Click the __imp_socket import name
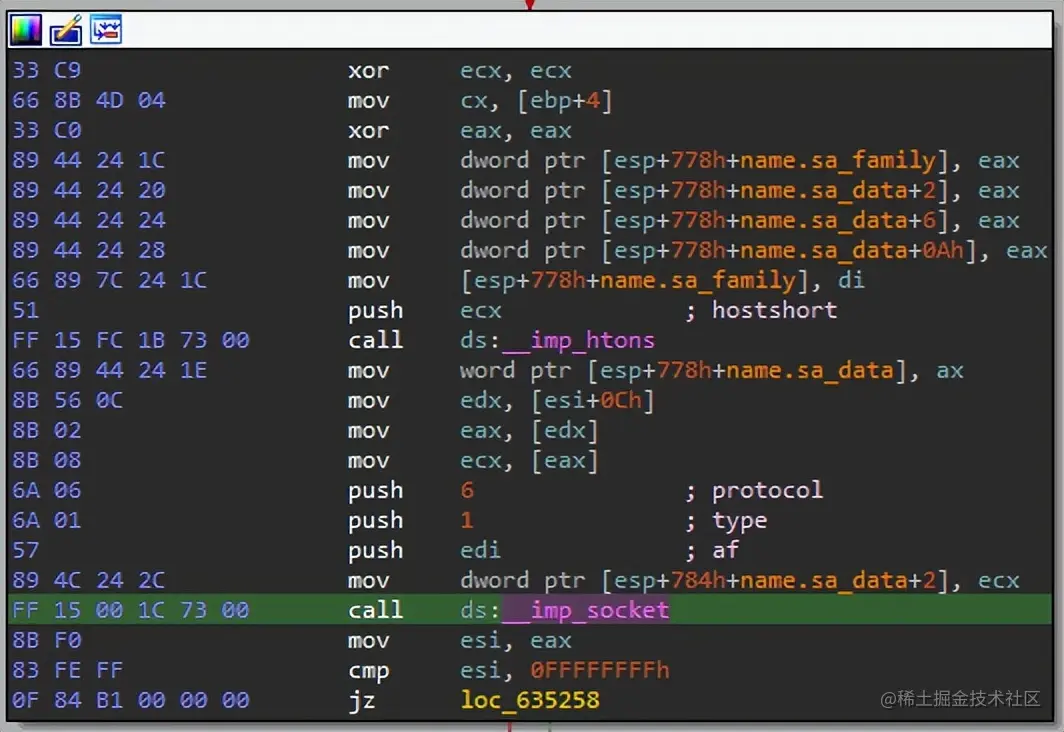The image size is (1064, 732). 586,609
